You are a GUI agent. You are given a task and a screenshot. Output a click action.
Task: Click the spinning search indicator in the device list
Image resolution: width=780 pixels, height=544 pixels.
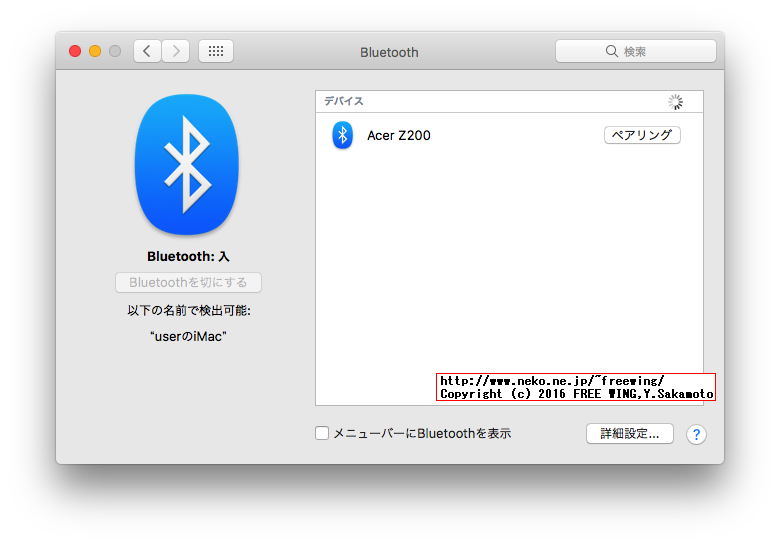[x=675, y=102]
